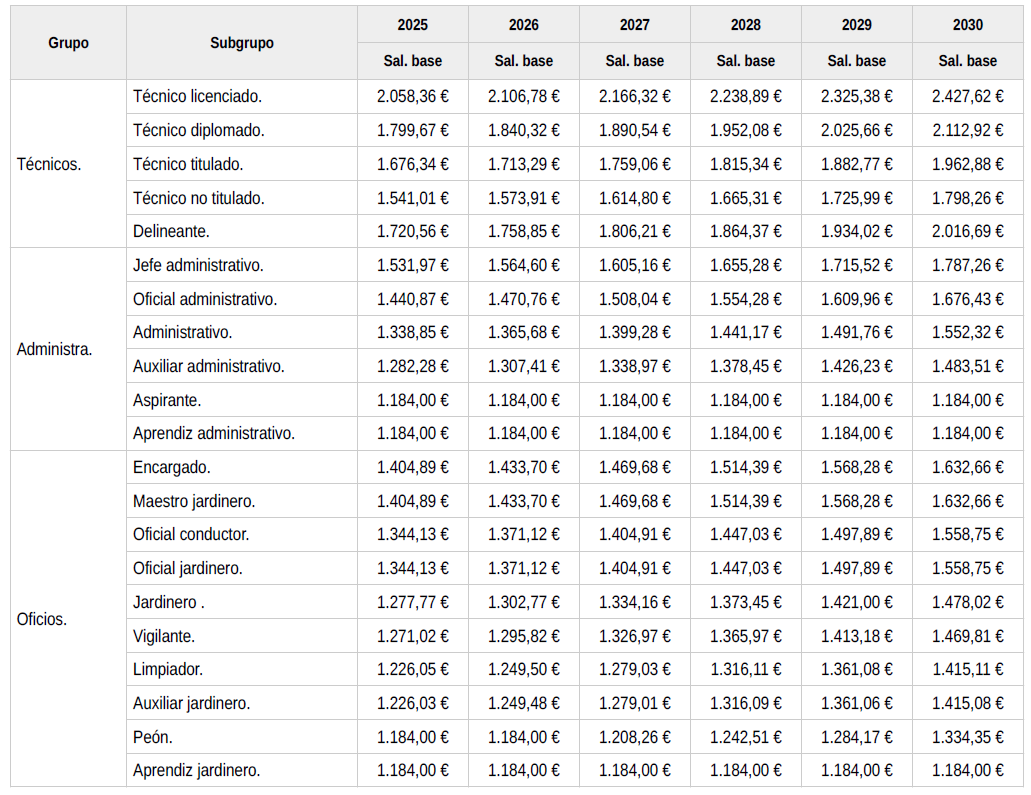
Task: Select the 2025 year header cell
Action: click(x=412, y=25)
